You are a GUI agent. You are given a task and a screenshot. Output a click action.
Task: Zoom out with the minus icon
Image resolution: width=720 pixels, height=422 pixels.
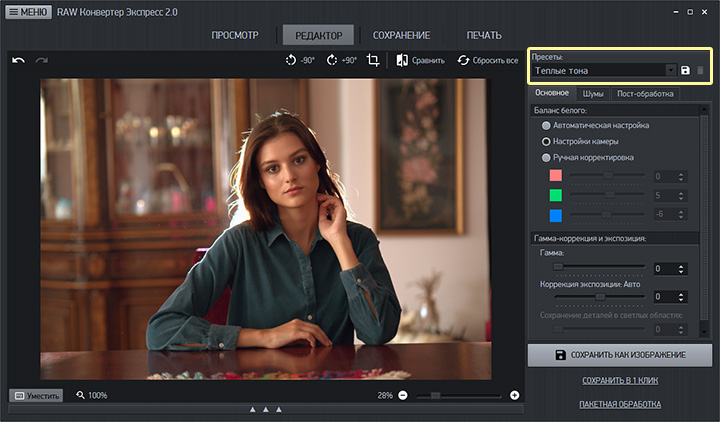pyautogui.click(x=403, y=395)
